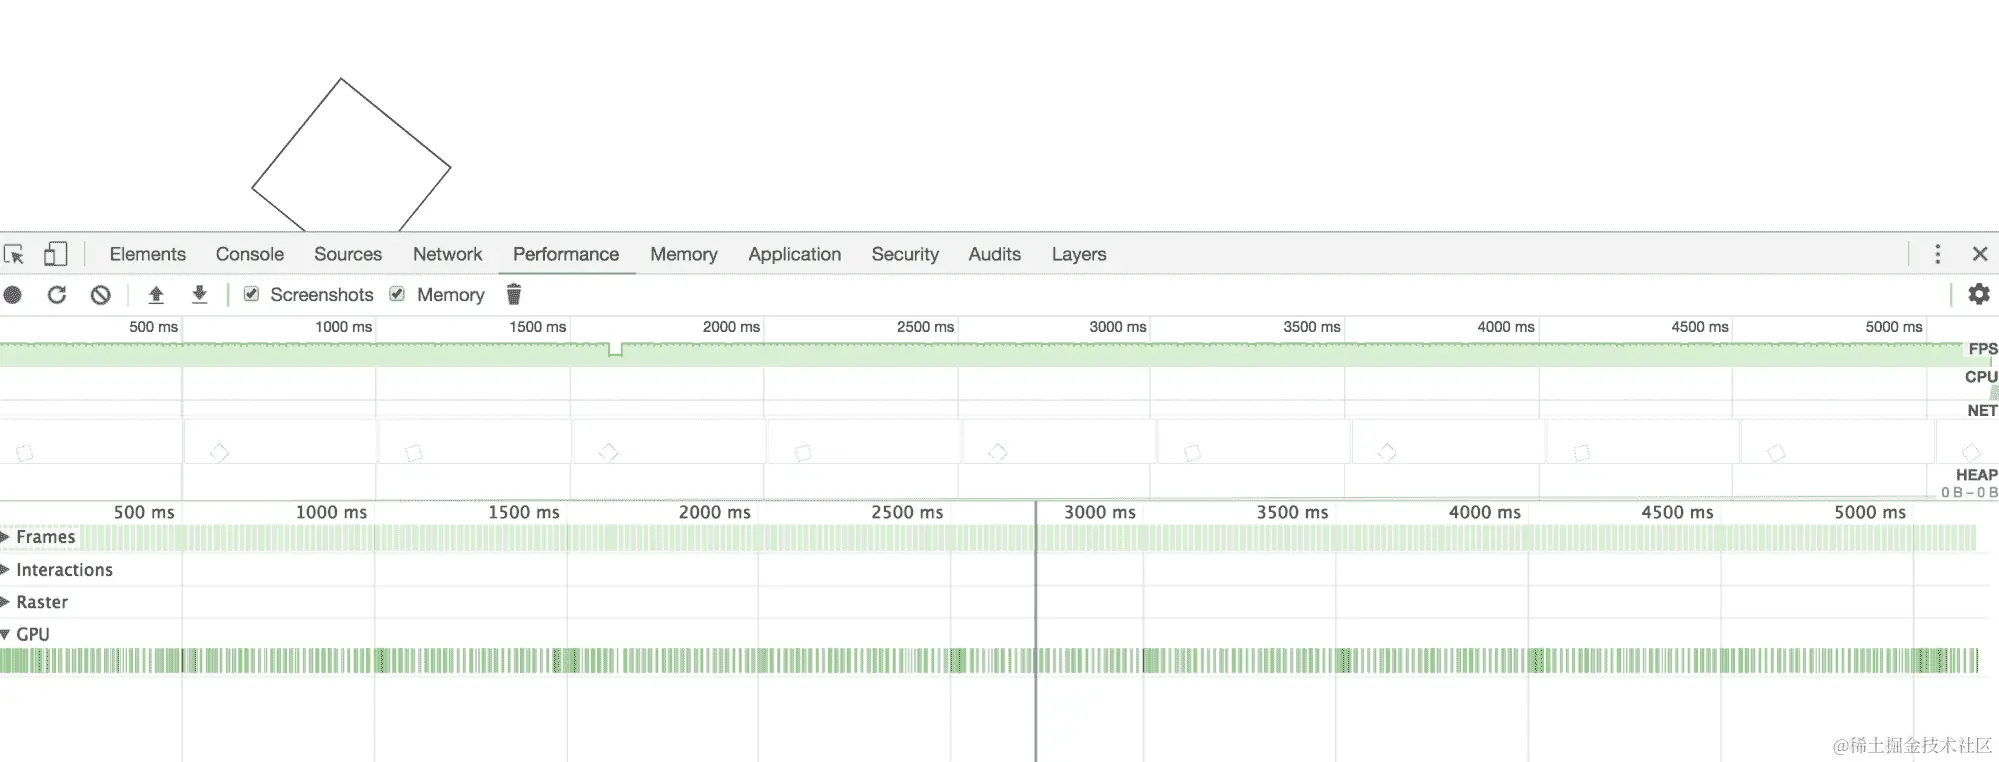Image resolution: width=1999 pixels, height=762 pixels.
Task: Click the HEAP label in overview
Action: coord(1976,475)
